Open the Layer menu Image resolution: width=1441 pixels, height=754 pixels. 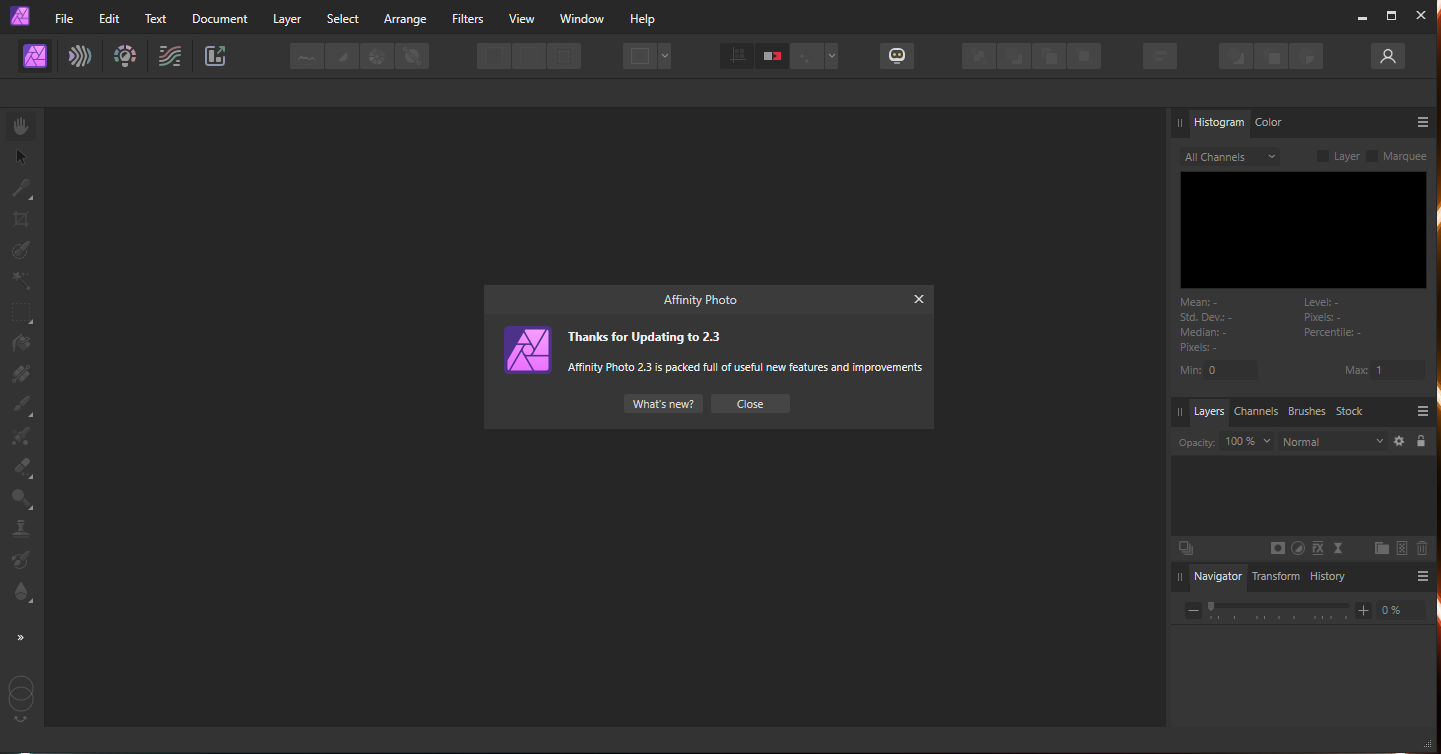(x=287, y=19)
